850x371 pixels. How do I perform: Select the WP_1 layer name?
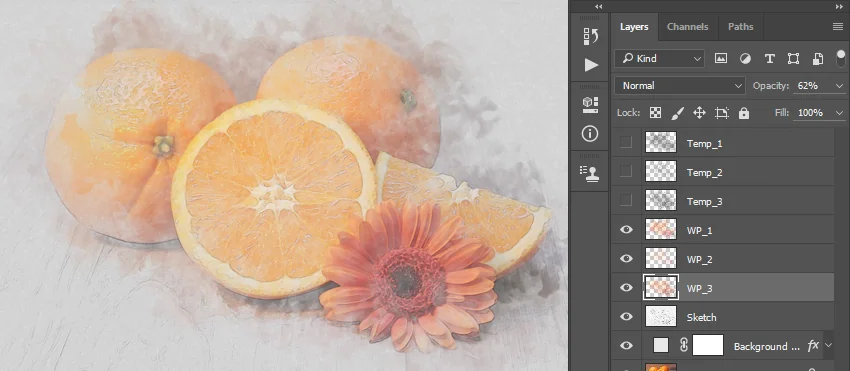[699, 231]
